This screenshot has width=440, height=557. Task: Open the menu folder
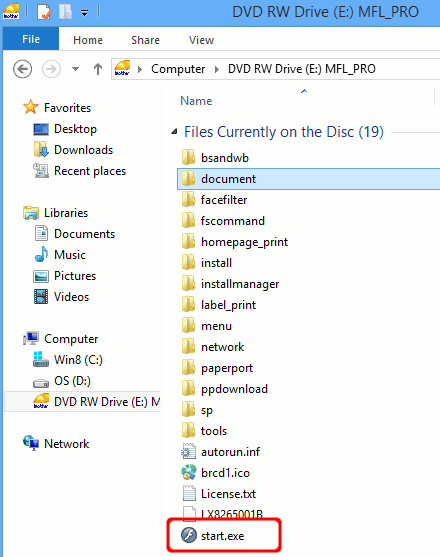click(x=206, y=326)
